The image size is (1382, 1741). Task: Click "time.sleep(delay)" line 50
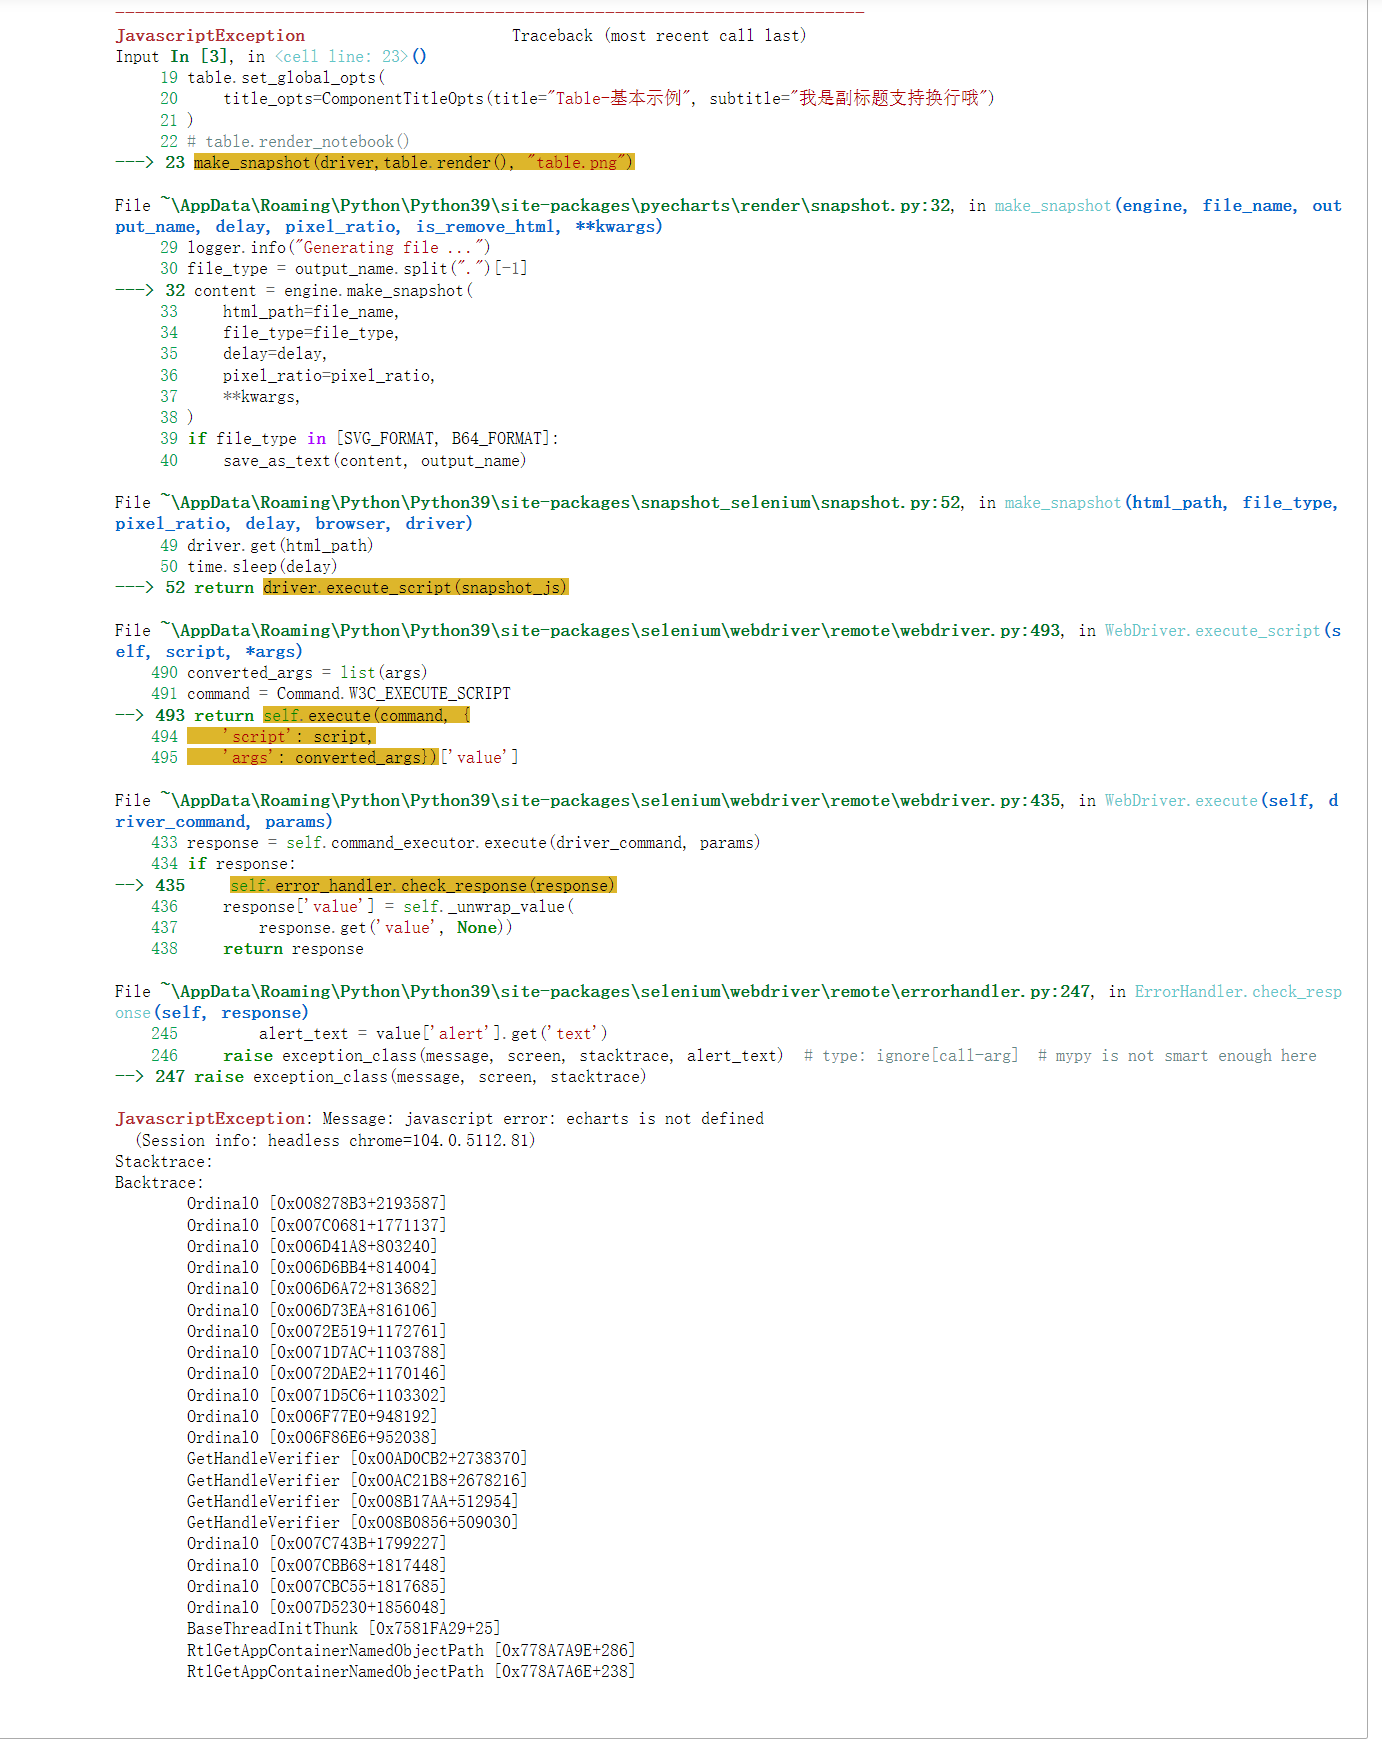pos(262,567)
